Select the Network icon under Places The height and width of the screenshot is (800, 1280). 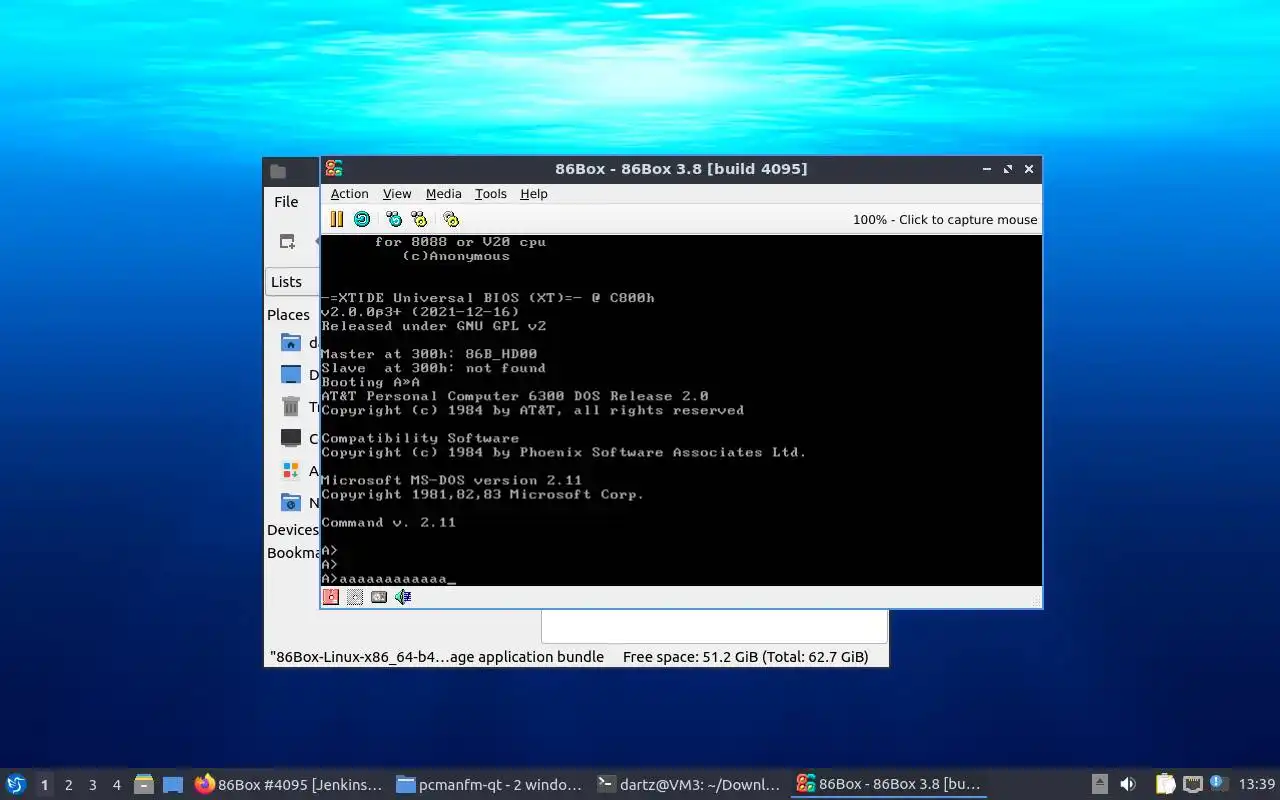(291, 502)
